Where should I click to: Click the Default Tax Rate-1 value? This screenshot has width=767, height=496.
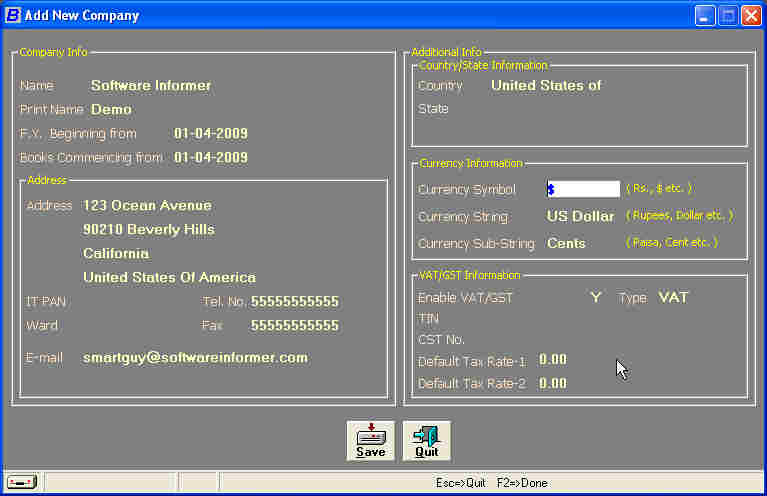pyautogui.click(x=553, y=359)
